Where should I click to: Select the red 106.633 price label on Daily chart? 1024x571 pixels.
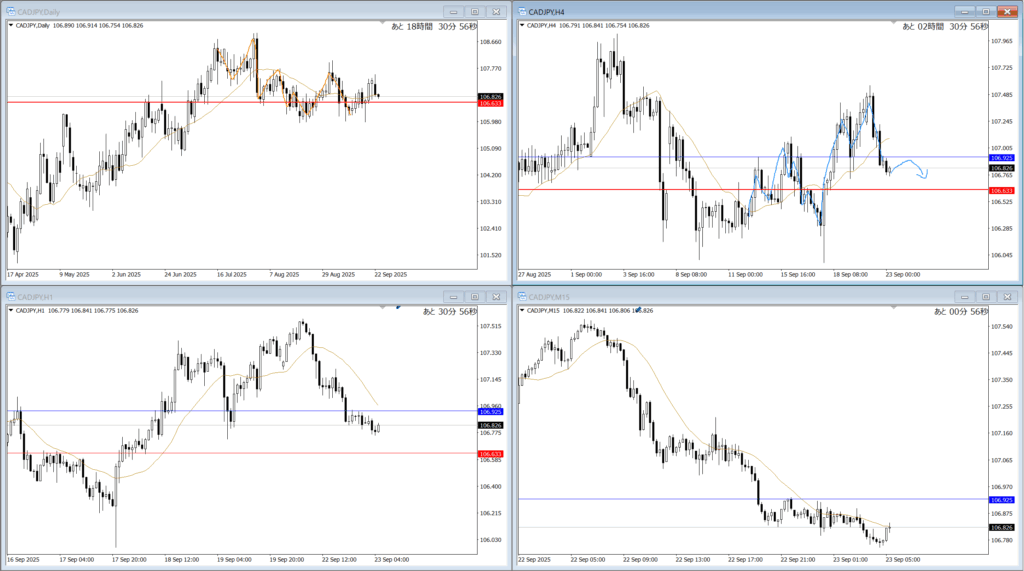point(490,103)
